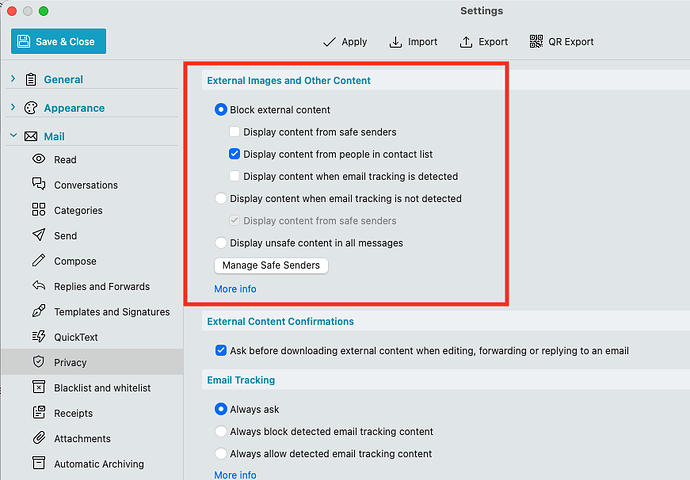Click the Save & Close button

(x=59, y=41)
